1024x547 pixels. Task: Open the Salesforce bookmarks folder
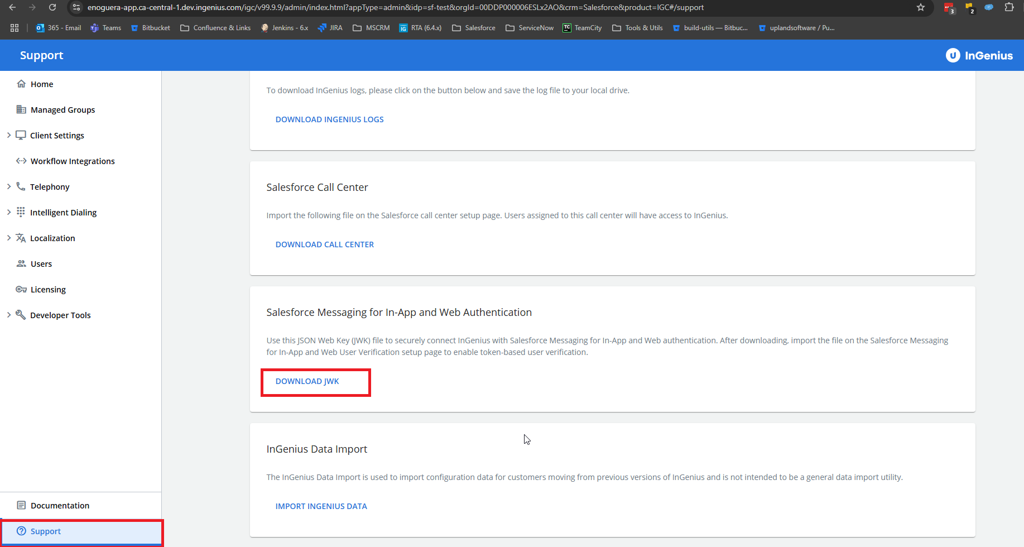click(473, 28)
